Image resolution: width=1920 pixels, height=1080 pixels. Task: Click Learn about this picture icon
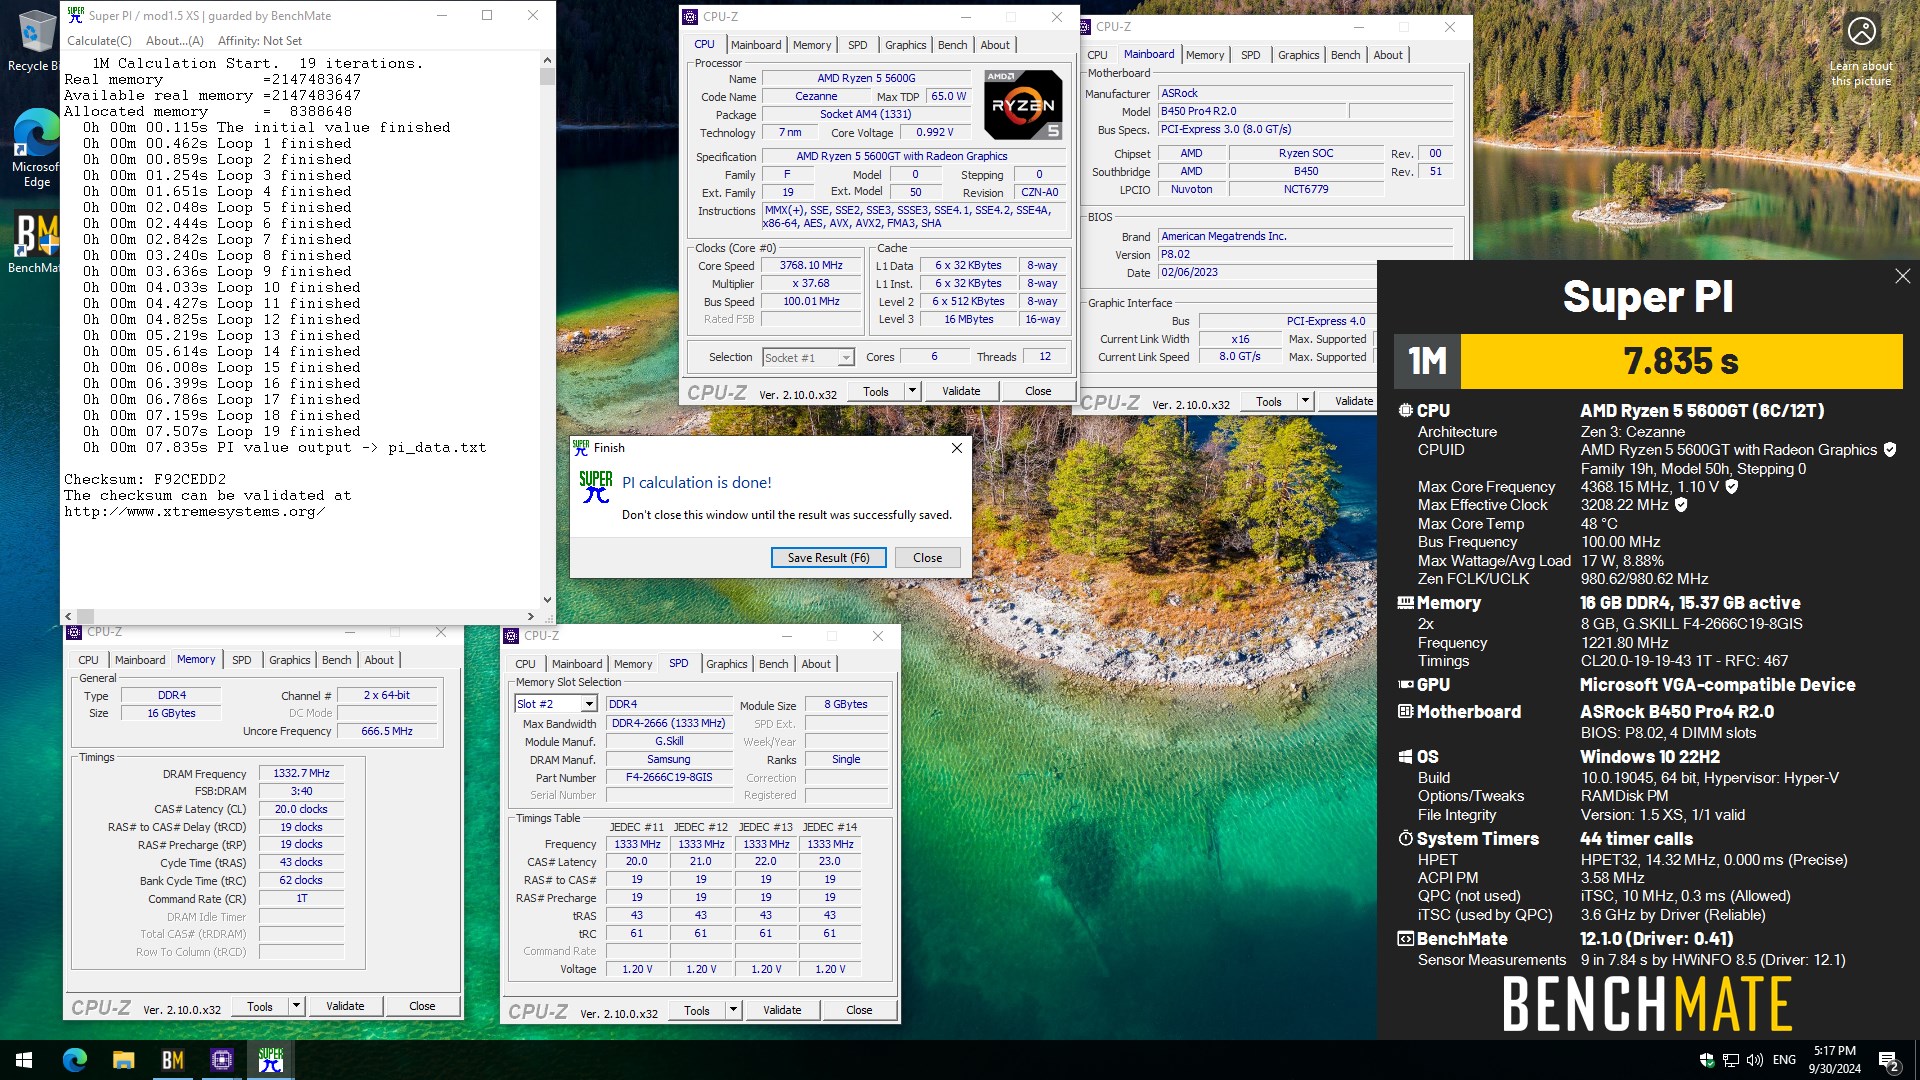point(1861,31)
